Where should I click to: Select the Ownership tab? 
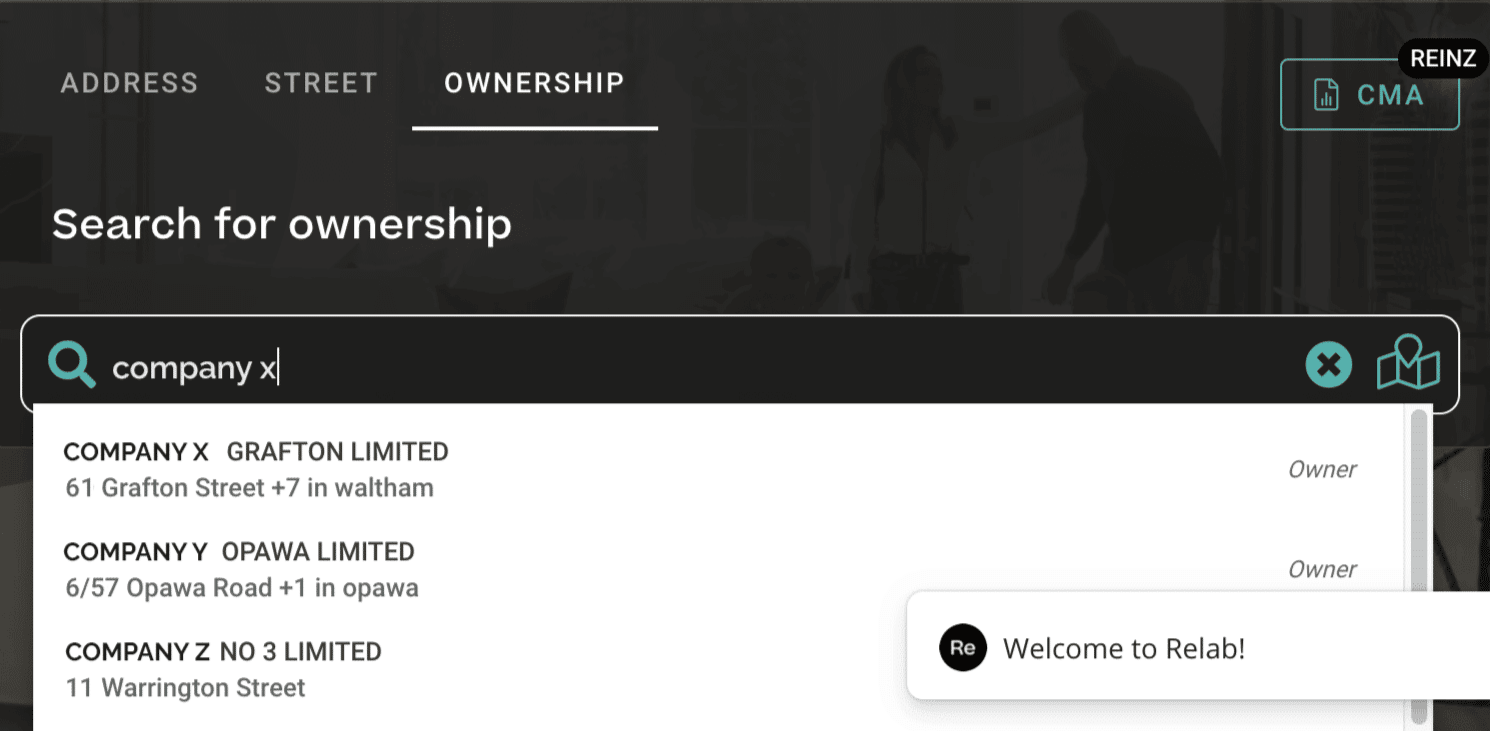(x=535, y=83)
